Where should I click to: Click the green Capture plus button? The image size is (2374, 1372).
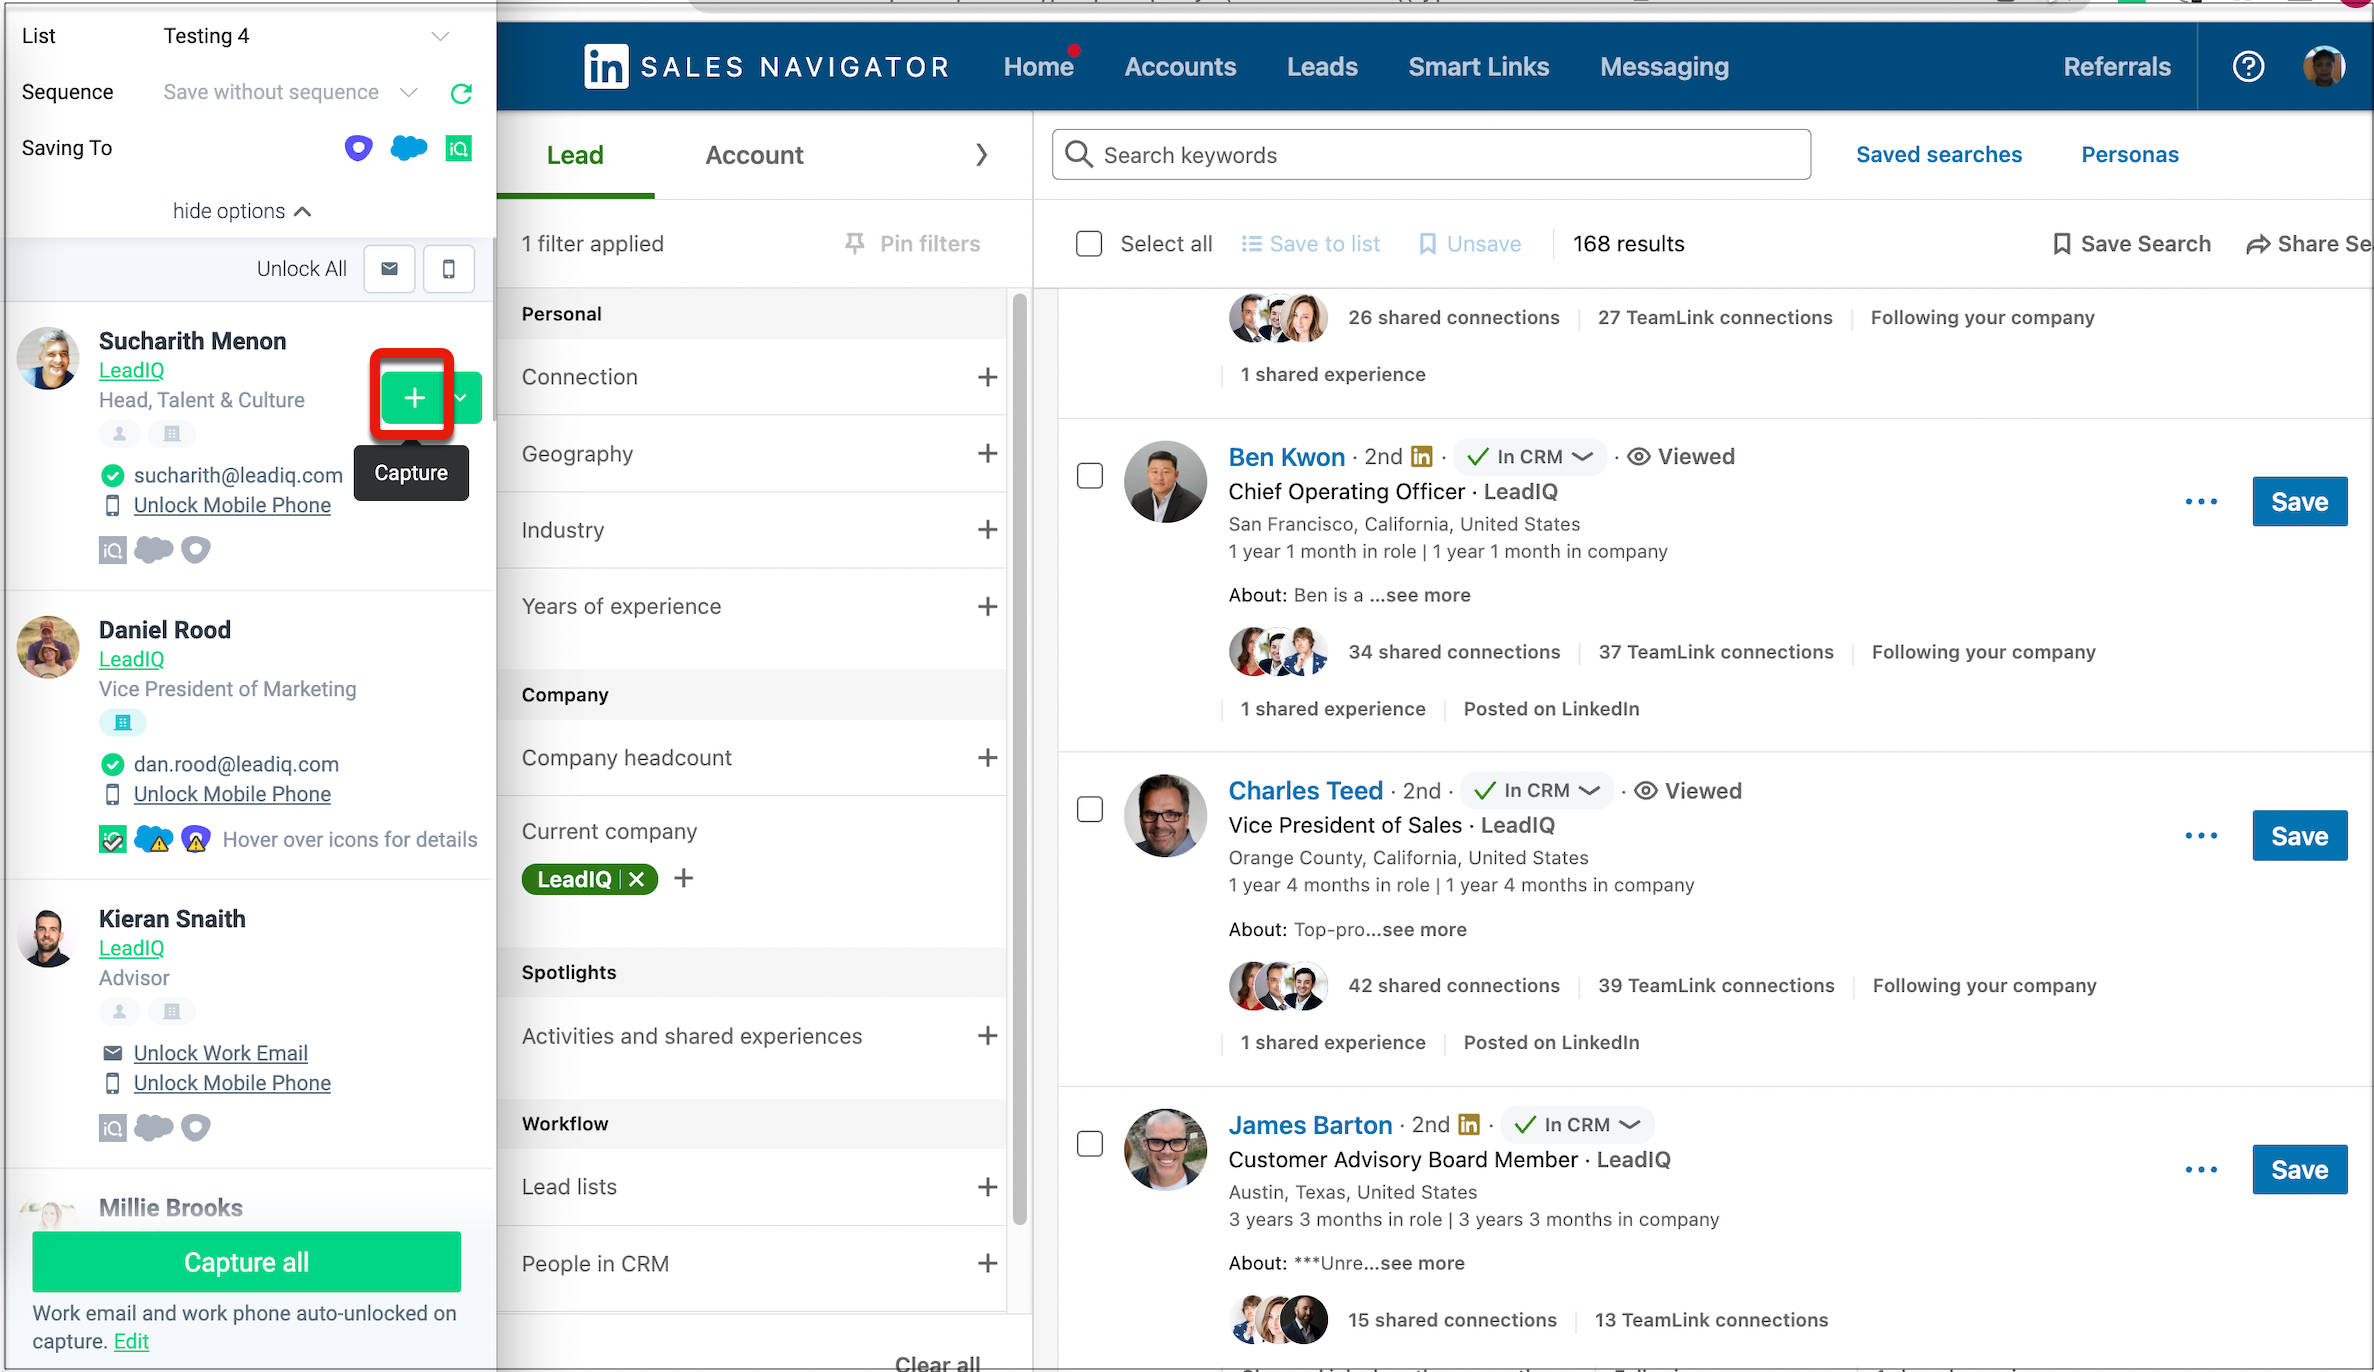pyautogui.click(x=414, y=398)
